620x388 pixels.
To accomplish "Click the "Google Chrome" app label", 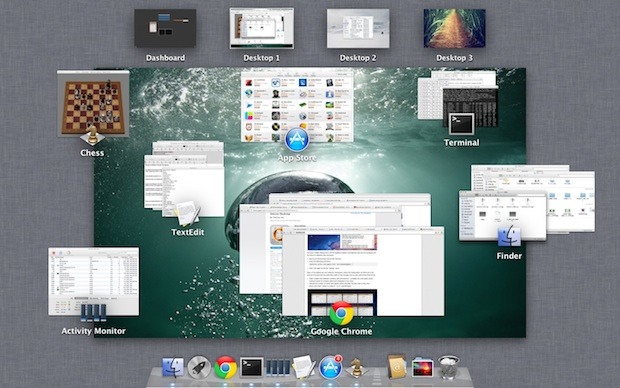I will (x=341, y=331).
